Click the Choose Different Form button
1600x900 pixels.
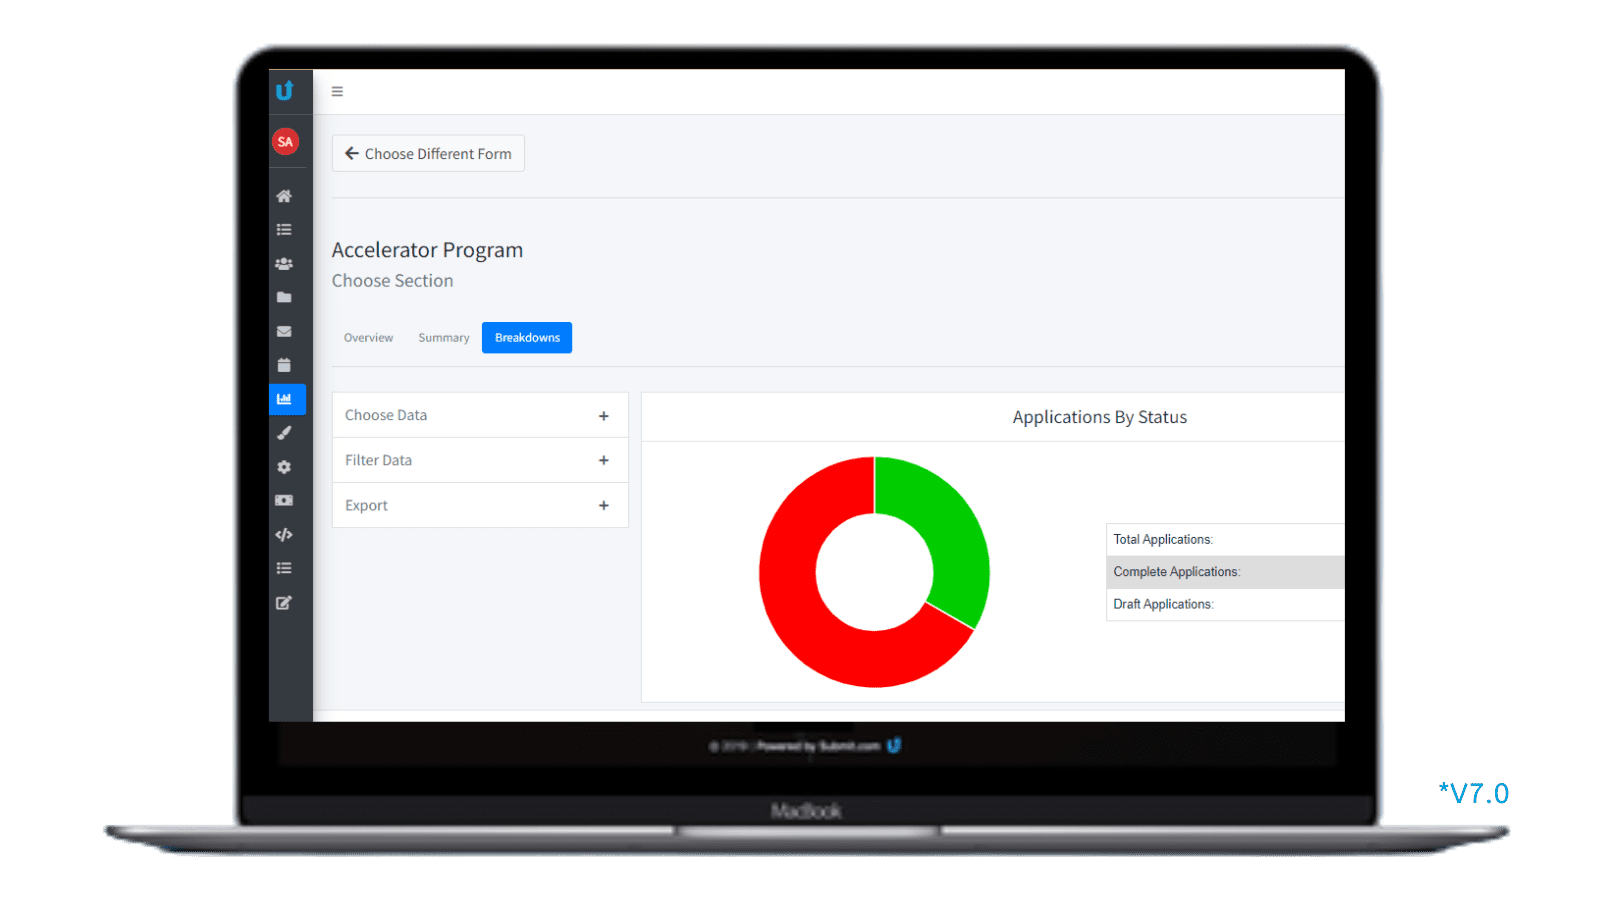pyautogui.click(x=428, y=153)
